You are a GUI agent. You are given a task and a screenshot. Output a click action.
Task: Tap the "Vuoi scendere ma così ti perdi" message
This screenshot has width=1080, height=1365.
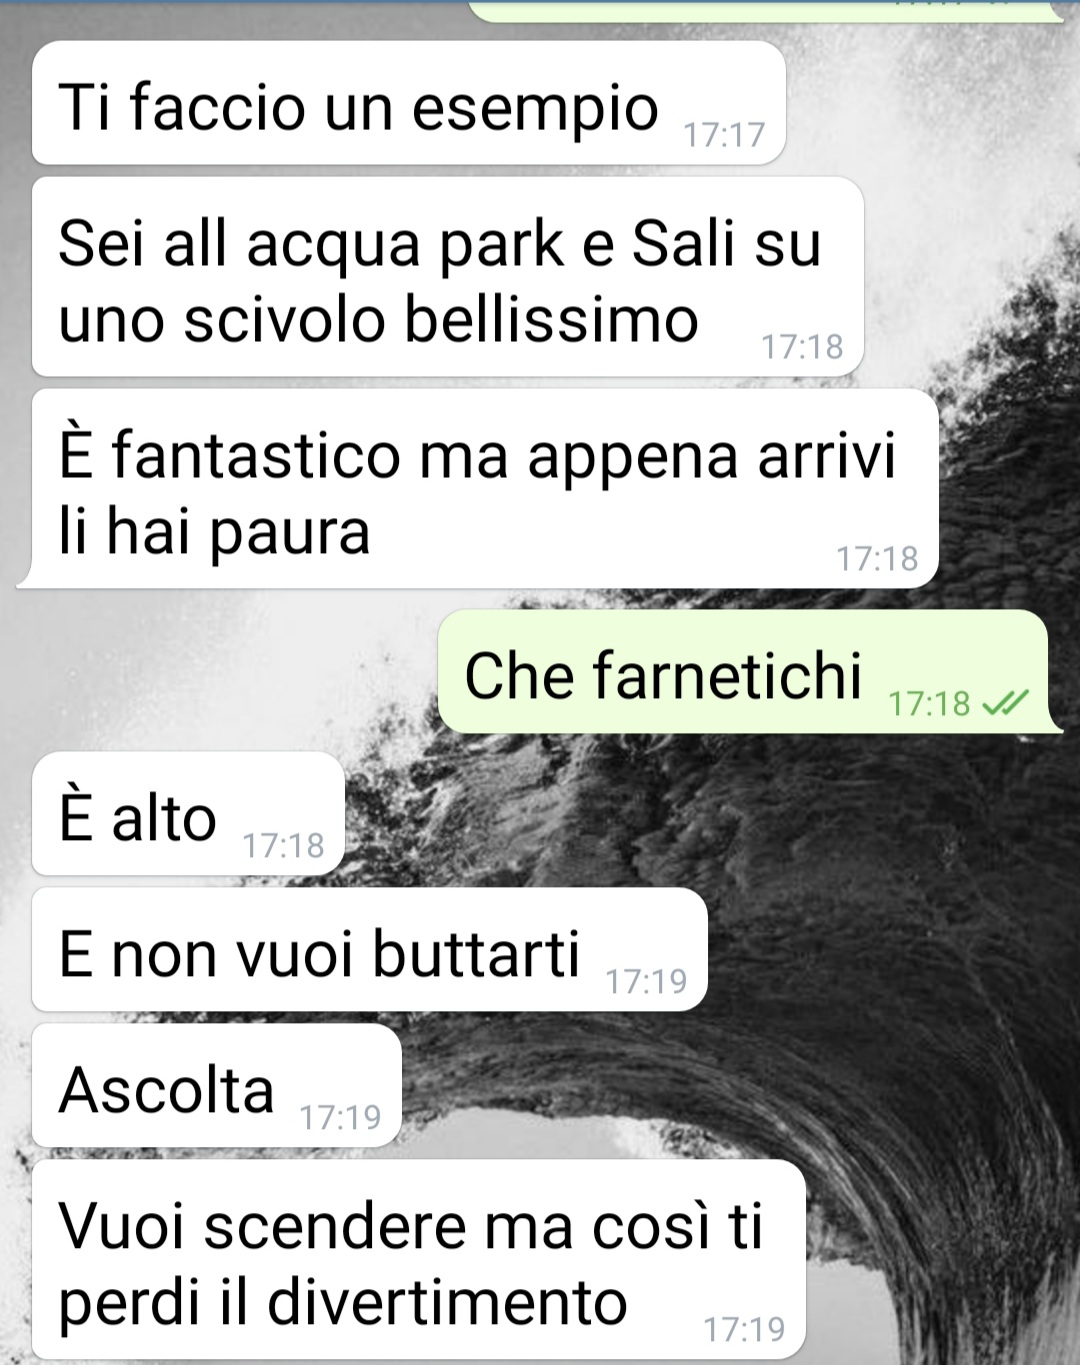[418, 1260]
